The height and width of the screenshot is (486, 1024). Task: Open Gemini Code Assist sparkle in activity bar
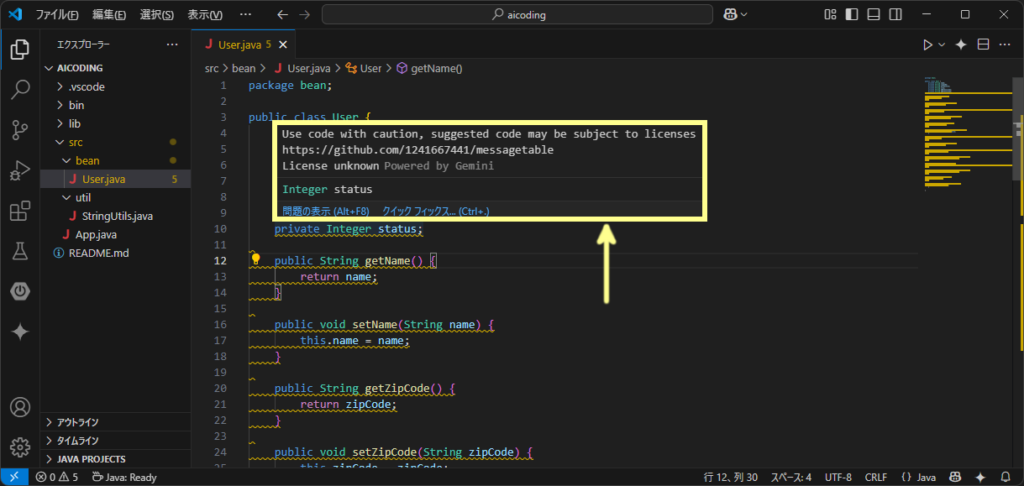coord(20,332)
